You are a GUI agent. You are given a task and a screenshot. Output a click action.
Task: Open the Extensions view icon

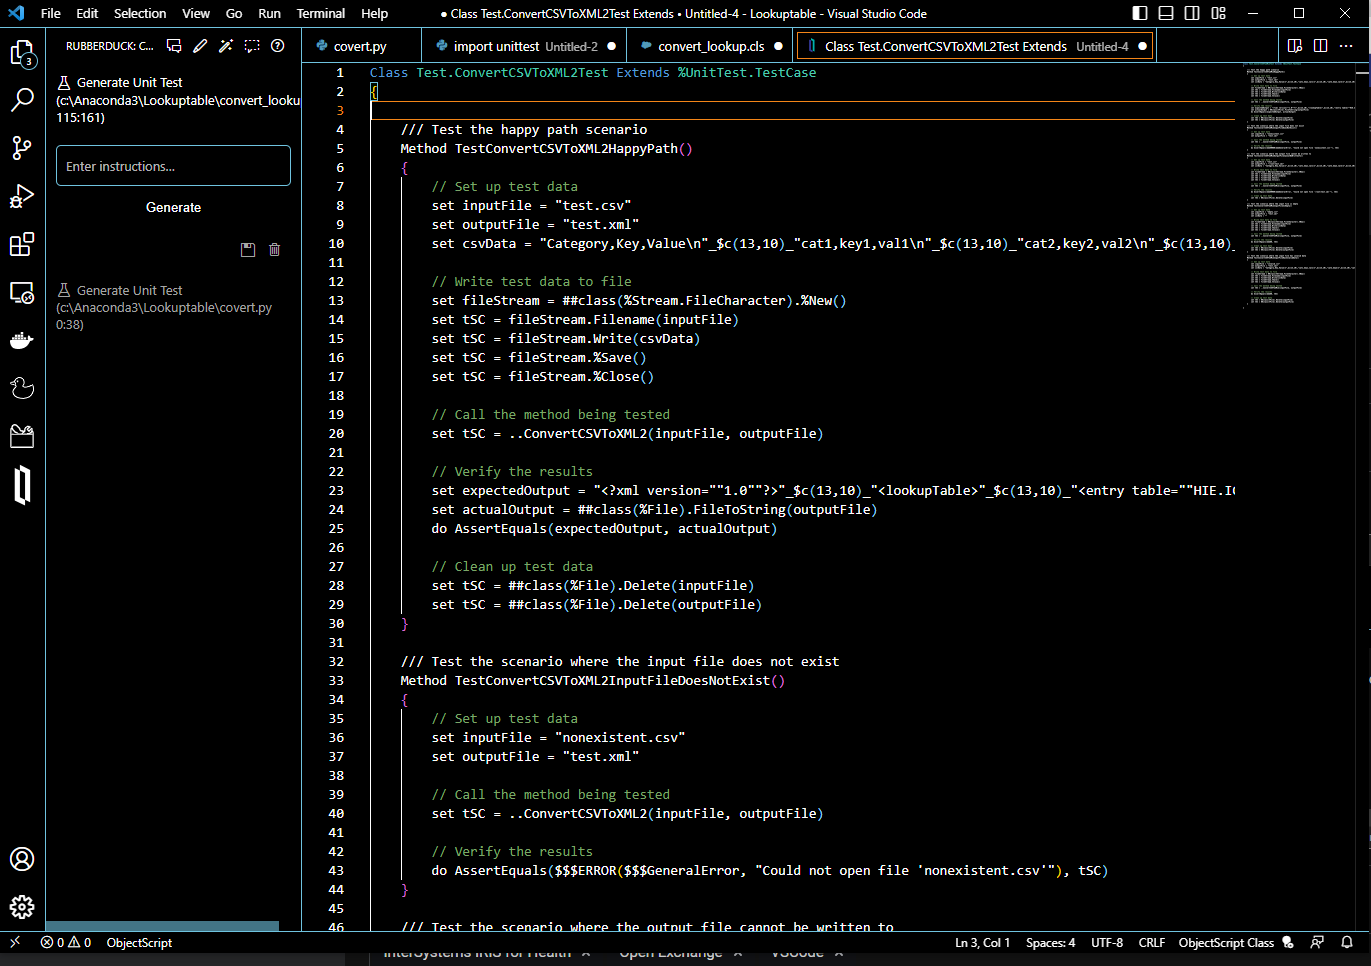[21, 245]
